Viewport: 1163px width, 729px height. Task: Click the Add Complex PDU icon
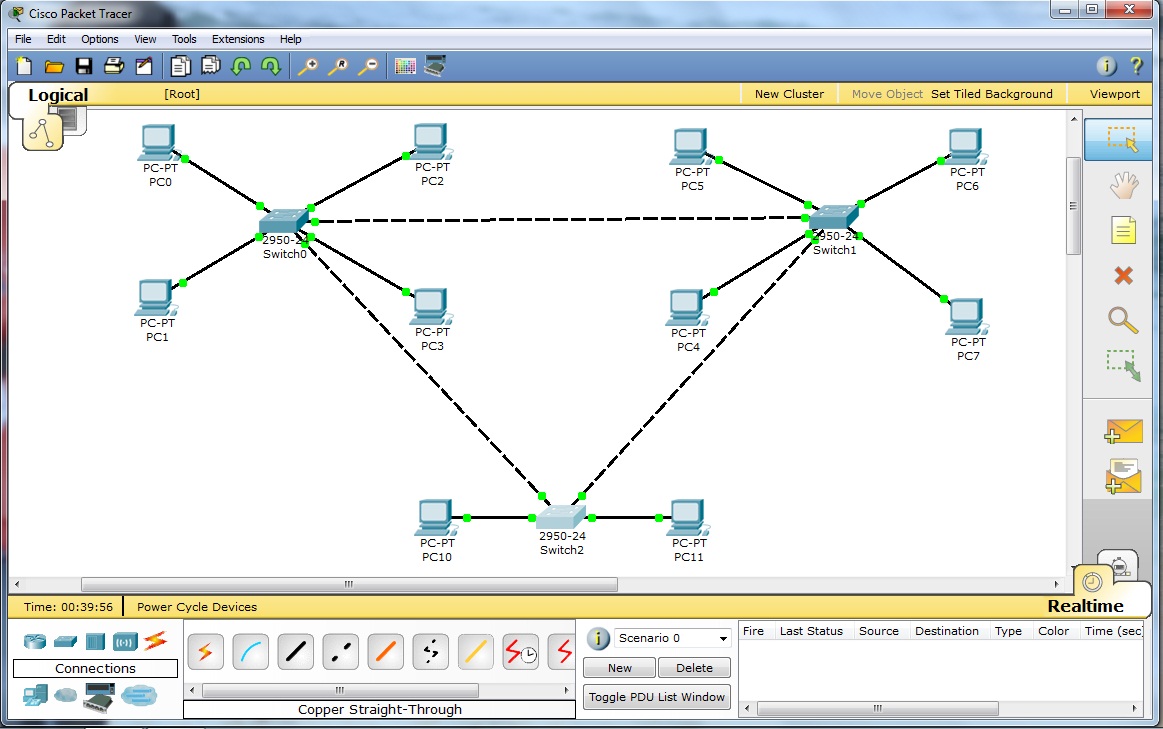tap(1121, 477)
